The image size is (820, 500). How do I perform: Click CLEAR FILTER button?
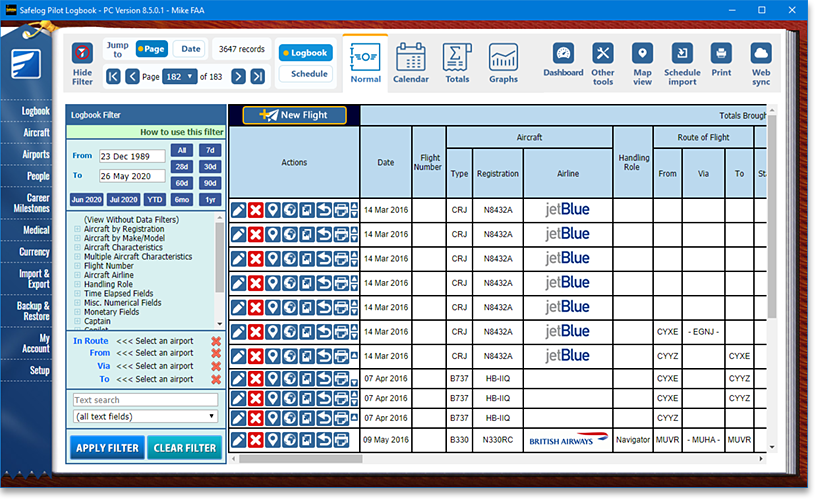pos(185,448)
